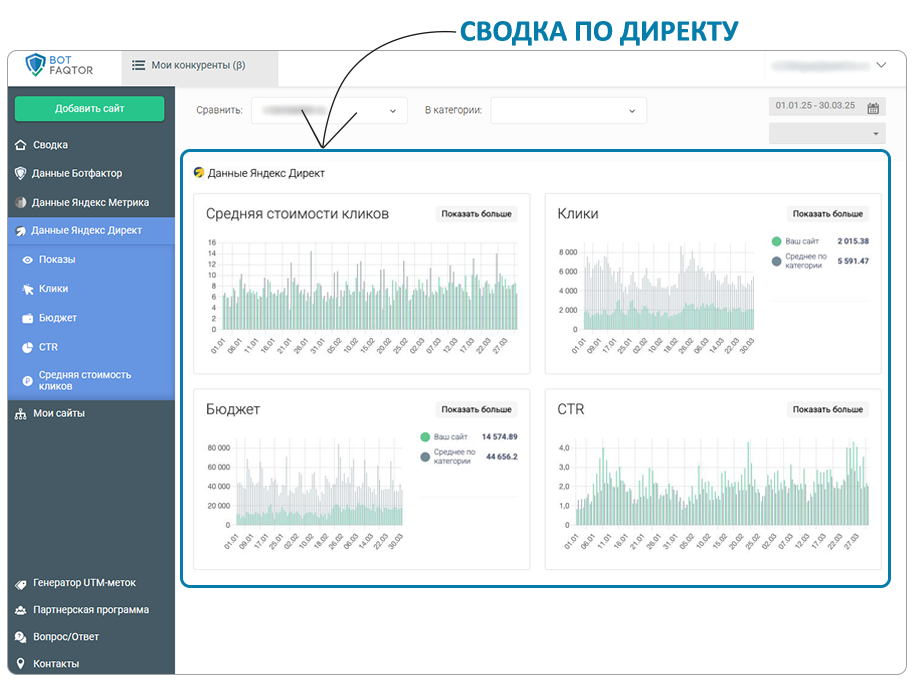
Task: Click the cursor icon beside Клики
Action: [27, 289]
